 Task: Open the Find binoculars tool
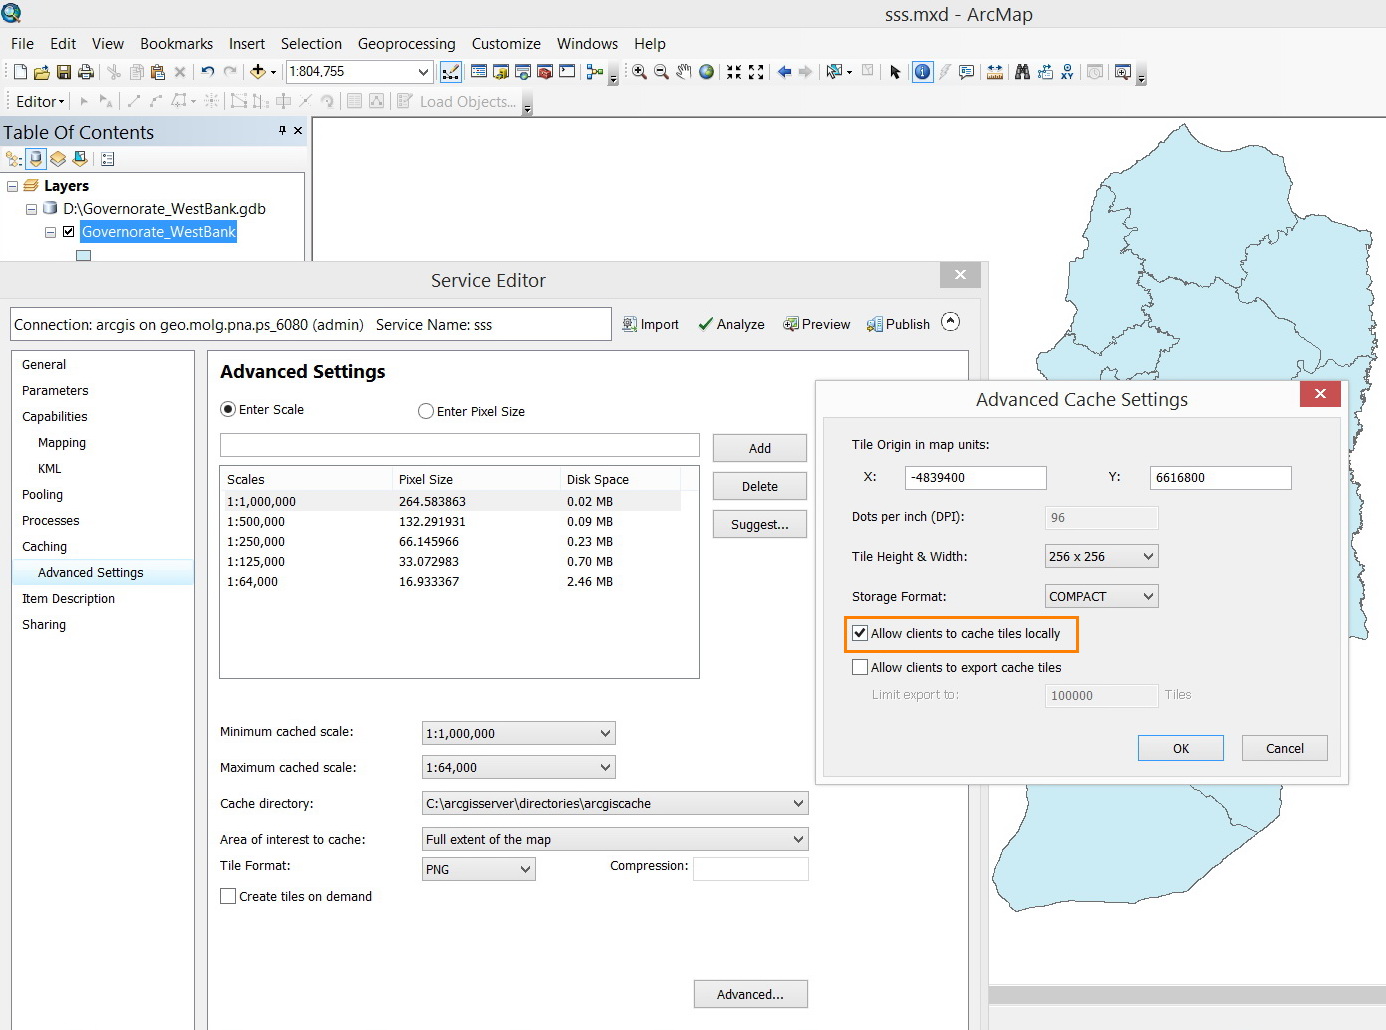[1022, 72]
